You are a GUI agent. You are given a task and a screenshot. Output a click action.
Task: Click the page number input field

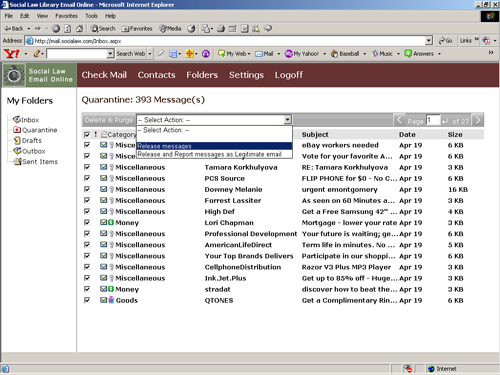(433, 120)
